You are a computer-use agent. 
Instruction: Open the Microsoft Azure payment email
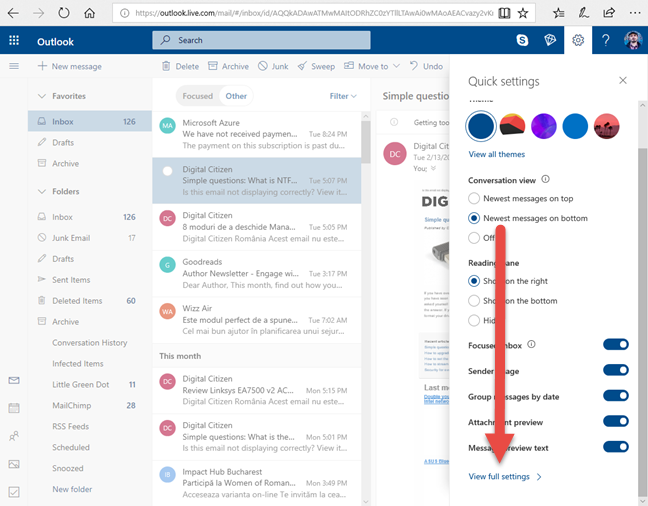click(x=257, y=134)
